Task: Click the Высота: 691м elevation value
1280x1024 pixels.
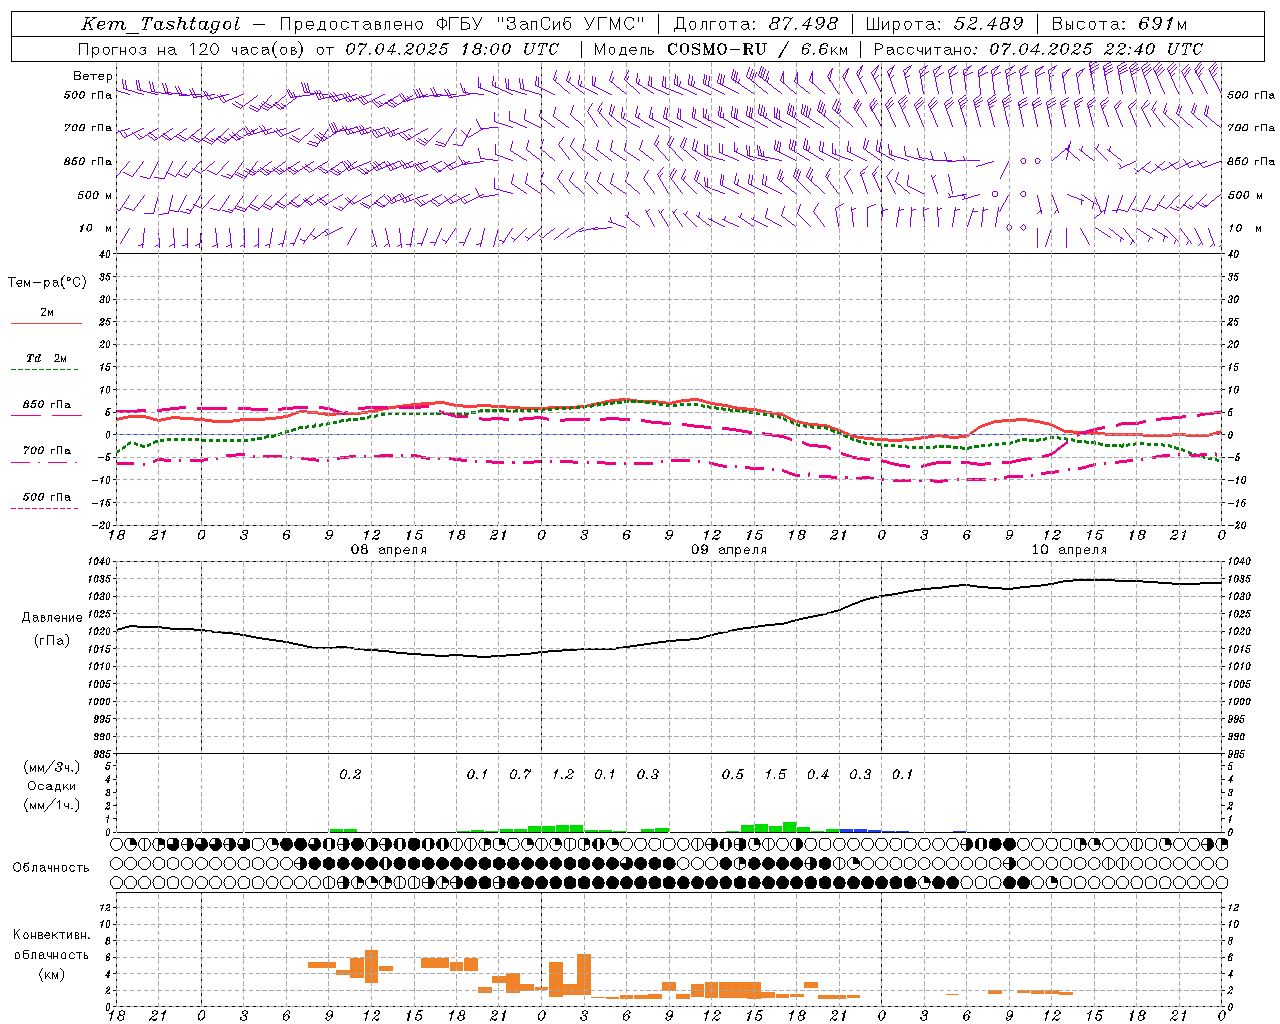Action: click(x=1119, y=24)
